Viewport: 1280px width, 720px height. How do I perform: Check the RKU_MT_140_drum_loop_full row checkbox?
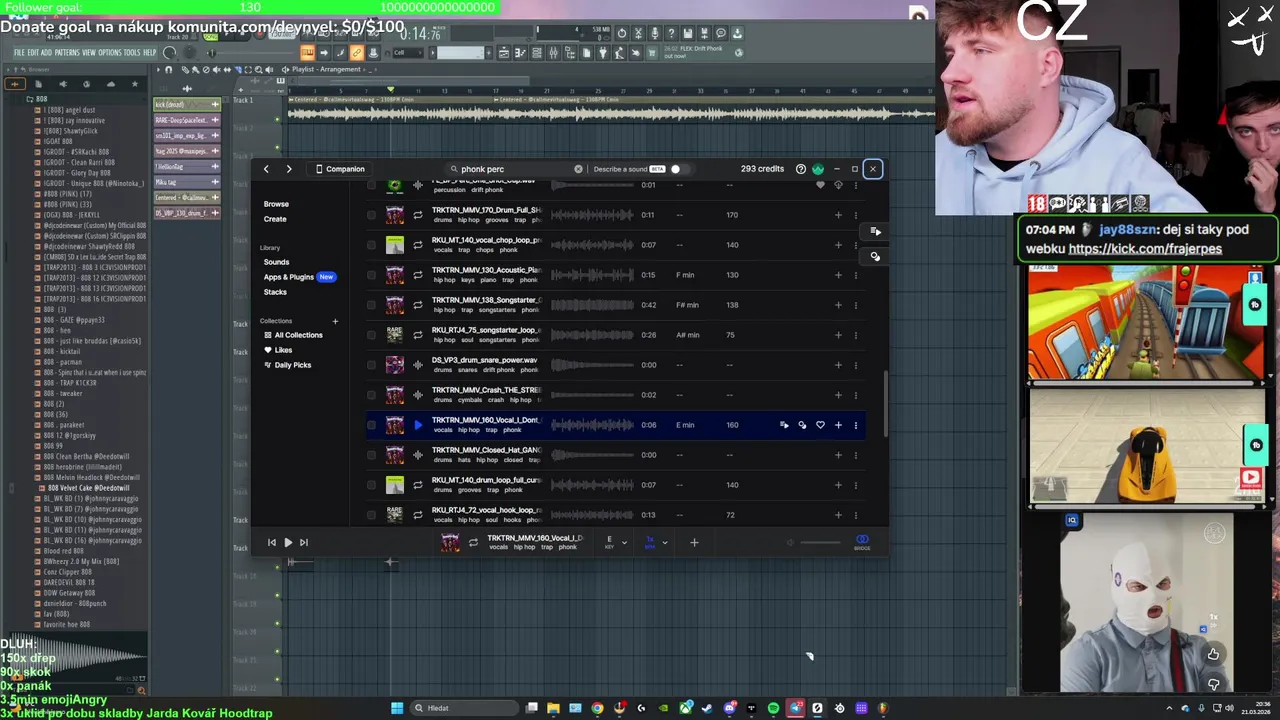click(372, 485)
